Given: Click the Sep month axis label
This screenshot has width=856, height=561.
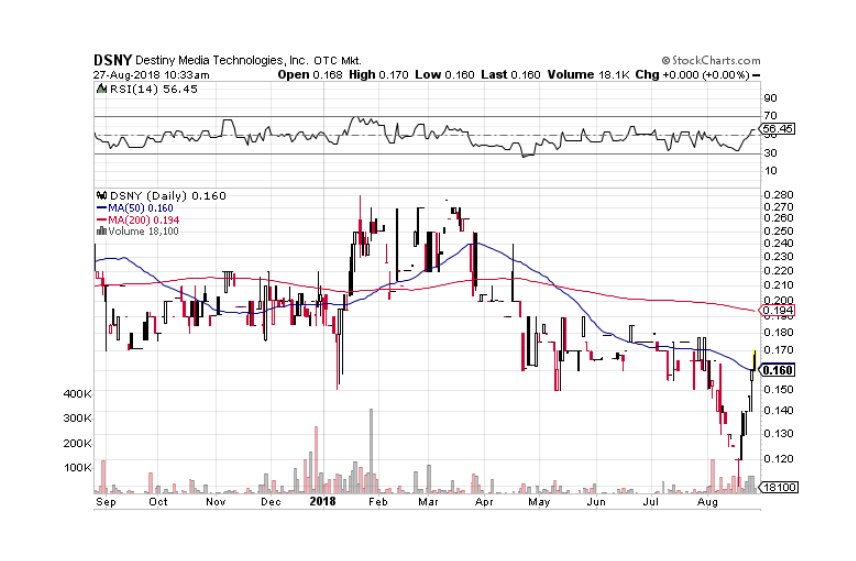Looking at the screenshot, I should click(105, 502).
